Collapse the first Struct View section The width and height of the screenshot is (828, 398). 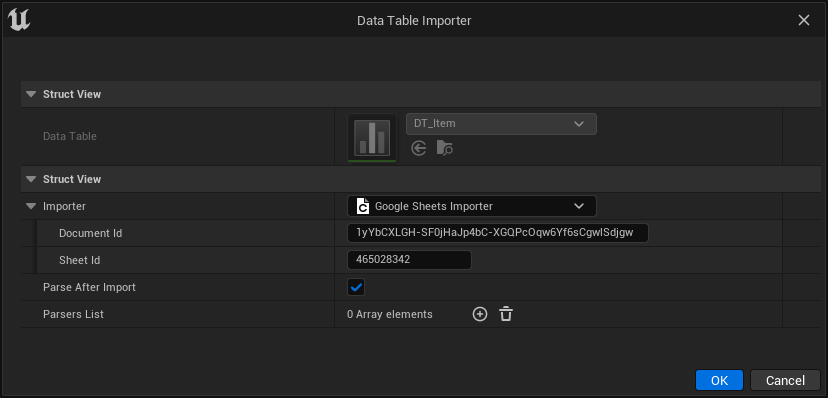[31, 94]
